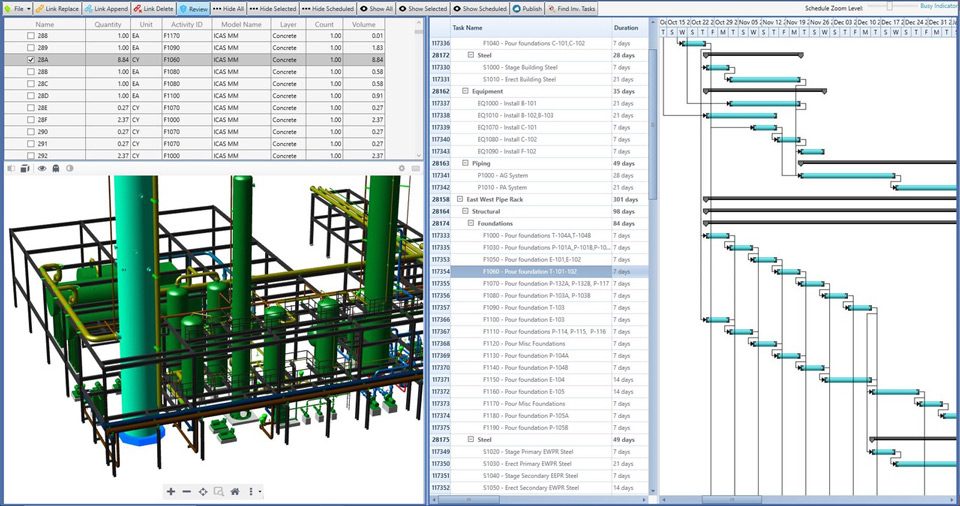Tick the checkbox for row 28F

[31, 119]
